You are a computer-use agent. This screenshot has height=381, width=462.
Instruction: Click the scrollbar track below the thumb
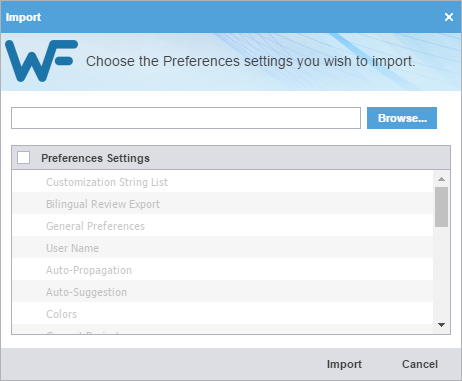pyautogui.click(x=442, y=273)
